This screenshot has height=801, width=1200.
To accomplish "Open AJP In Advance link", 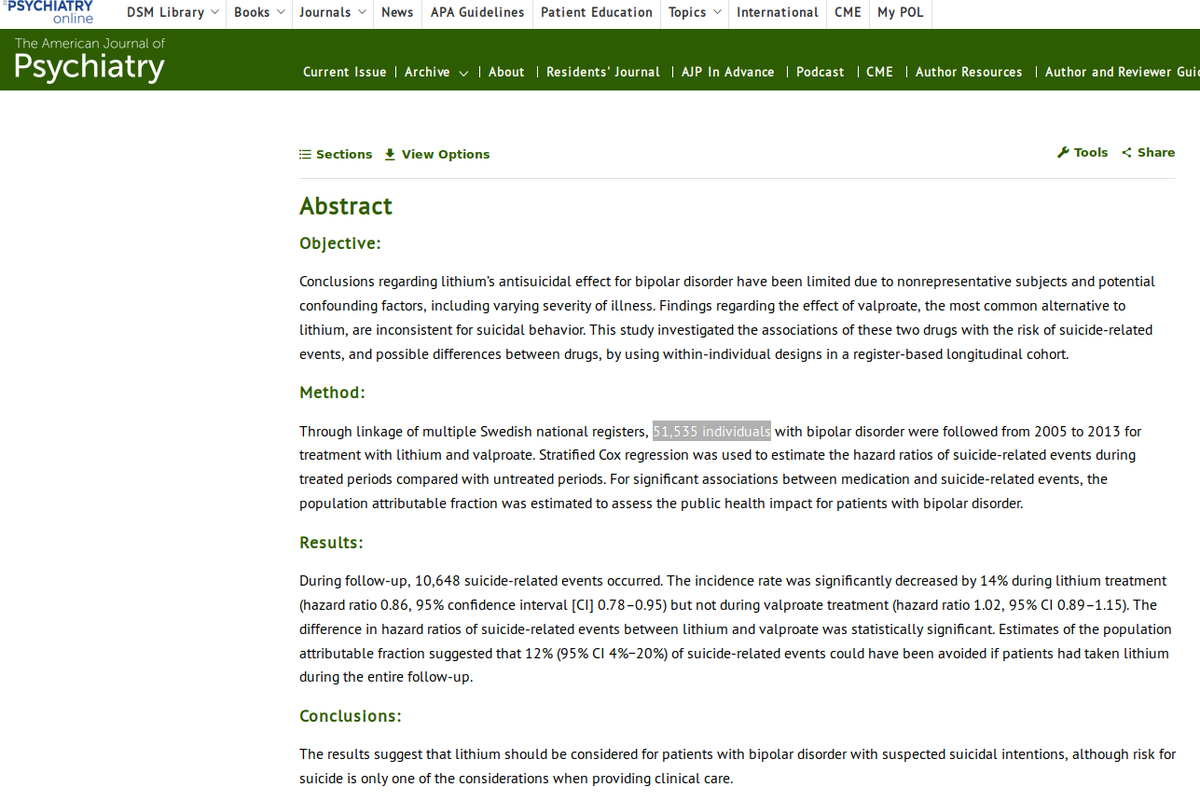I will [x=727, y=72].
